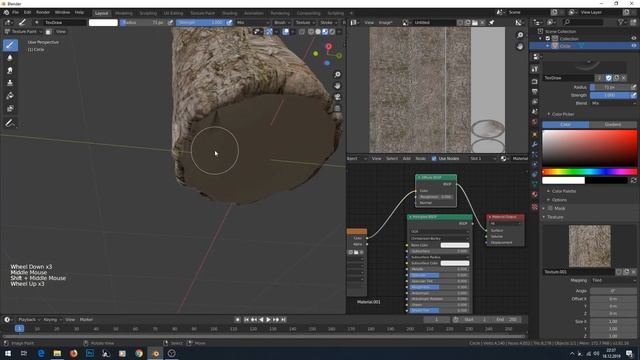Click the viewport zoom magnifier icon
Screen dimensions: 640x360
pyautogui.click(x=337, y=75)
